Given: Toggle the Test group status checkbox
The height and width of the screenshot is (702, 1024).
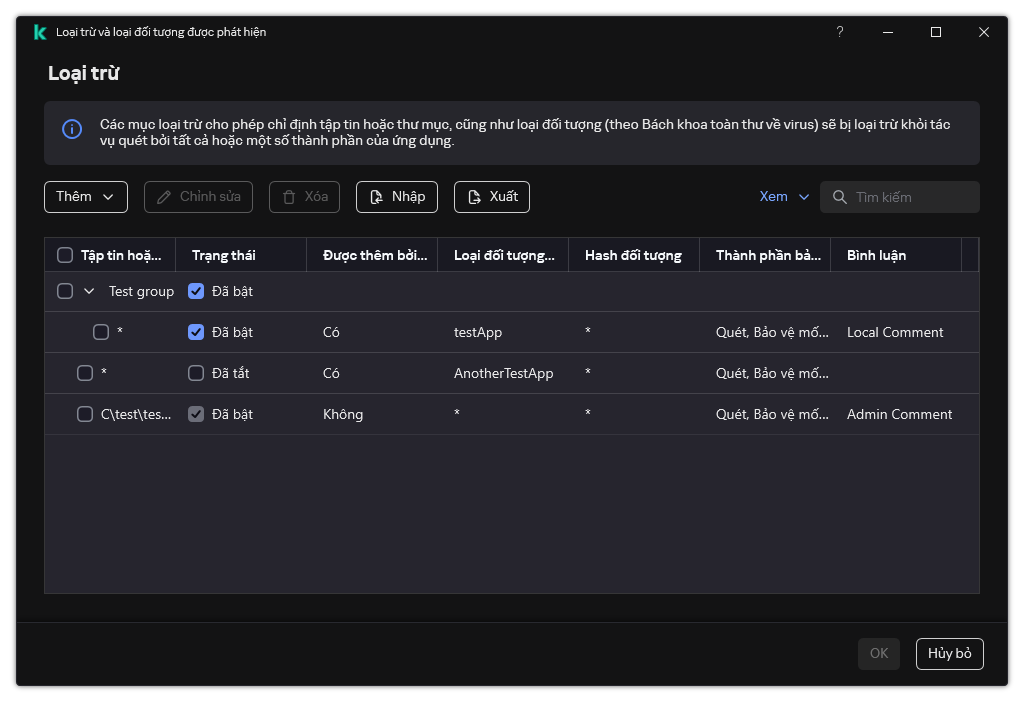Looking at the screenshot, I should 196,291.
